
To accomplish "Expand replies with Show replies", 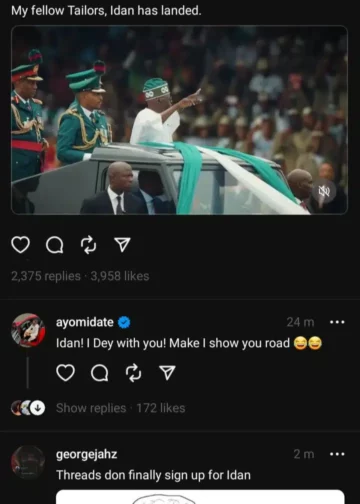I will [91, 408].
